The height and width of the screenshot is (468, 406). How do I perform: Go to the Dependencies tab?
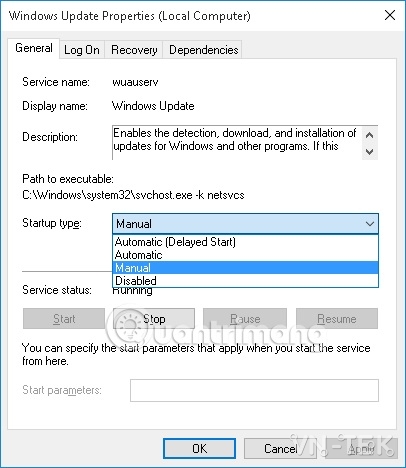click(x=203, y=50)
